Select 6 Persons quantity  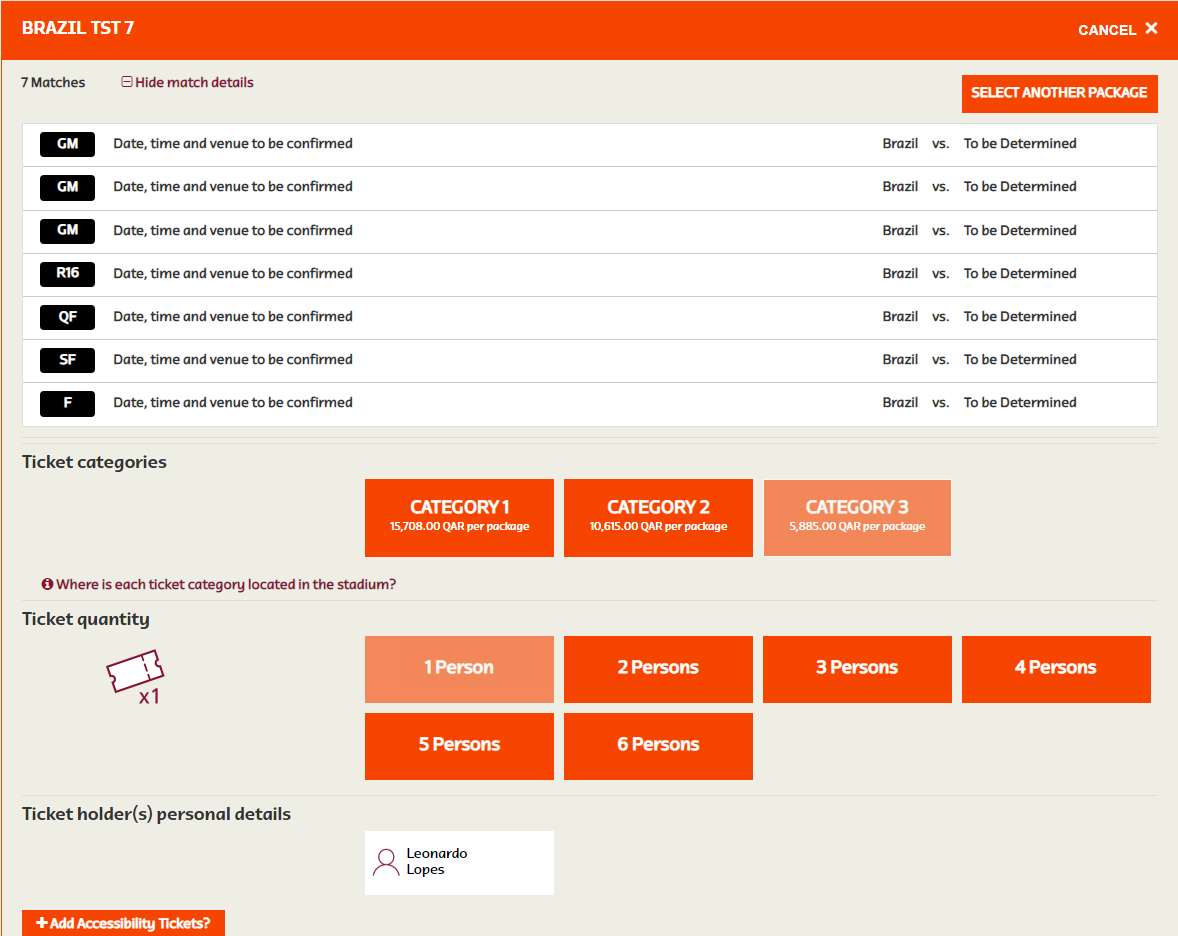click(658, 746)
